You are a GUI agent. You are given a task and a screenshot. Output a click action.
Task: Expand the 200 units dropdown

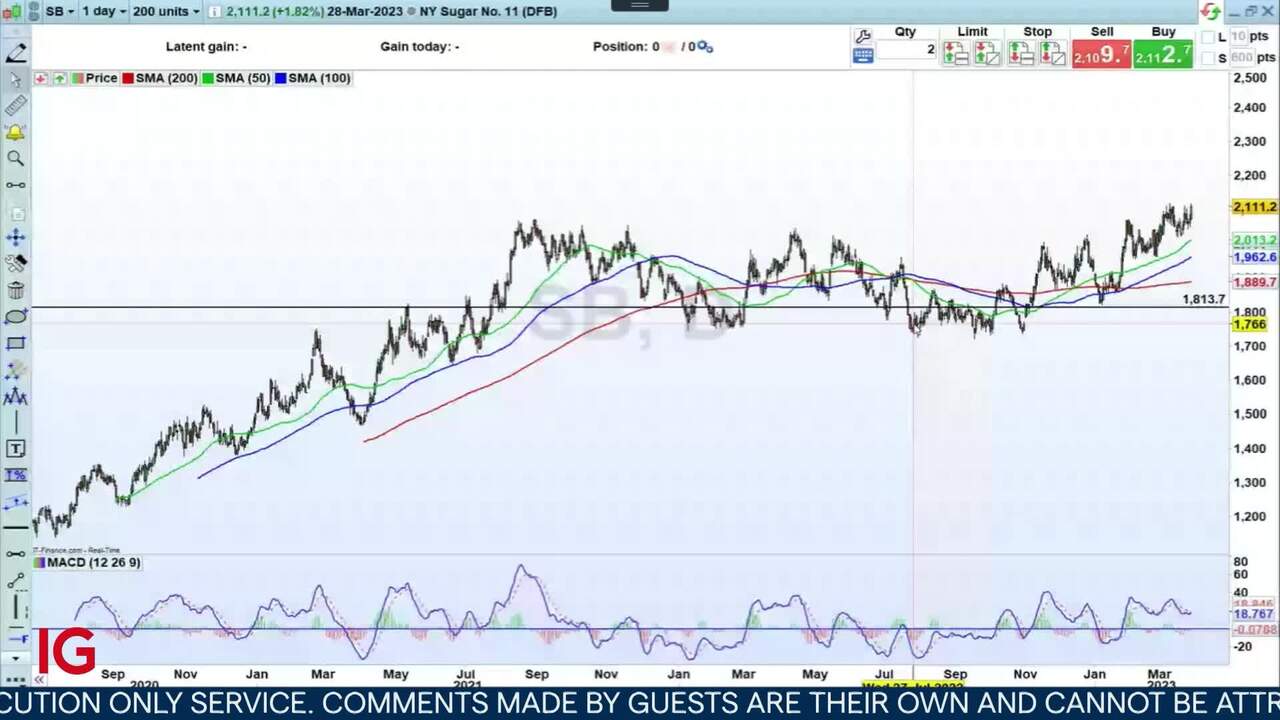pyautogui.click(x=166, y=11)
